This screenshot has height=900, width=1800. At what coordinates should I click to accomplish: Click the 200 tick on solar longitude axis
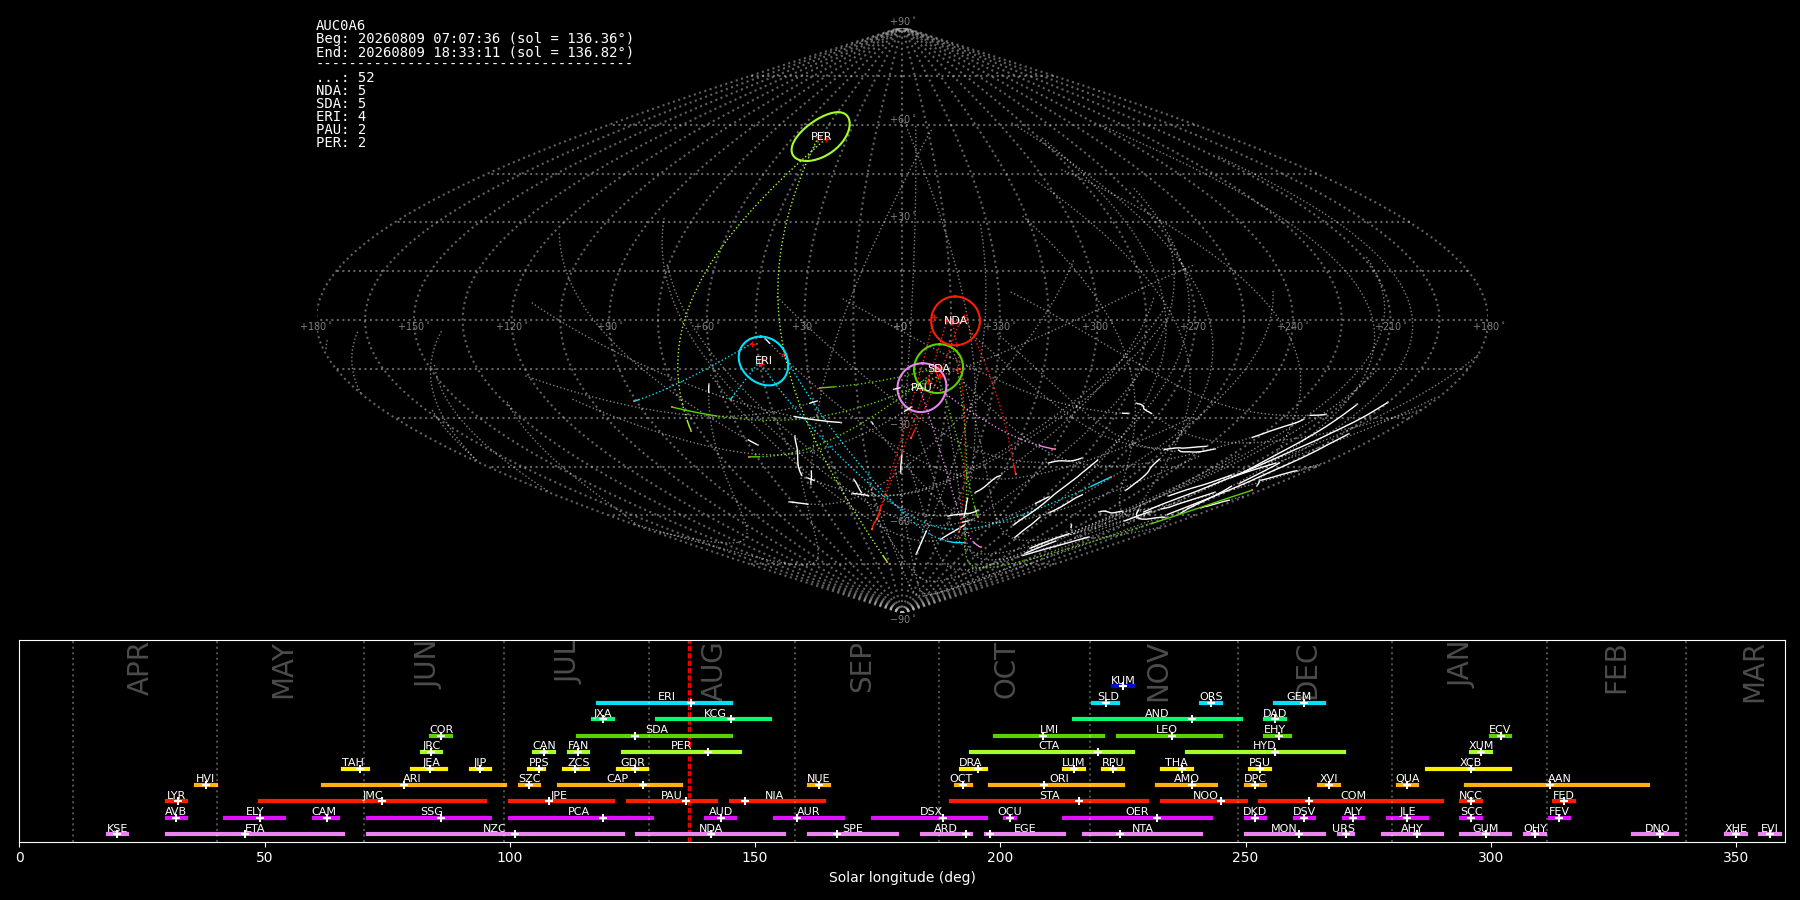point(1000,857)
